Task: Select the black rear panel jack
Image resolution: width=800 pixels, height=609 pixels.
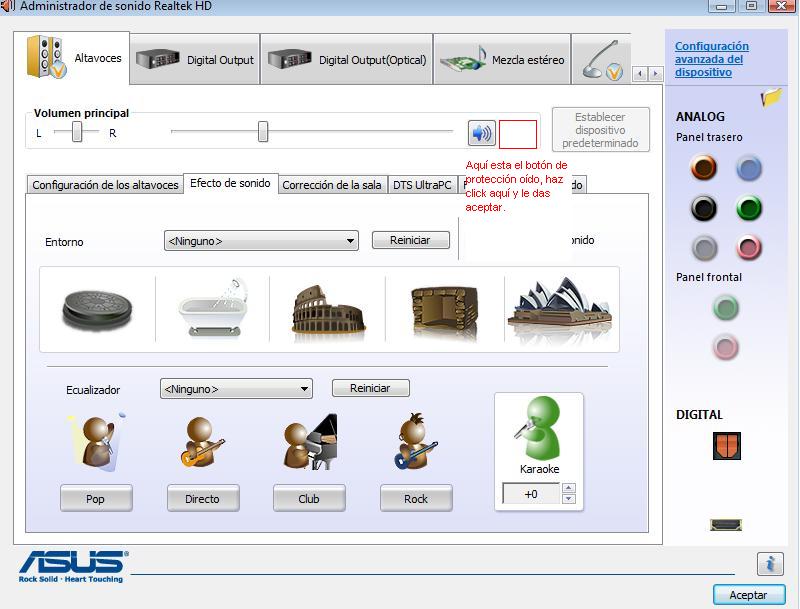Action: click(704, 208)
